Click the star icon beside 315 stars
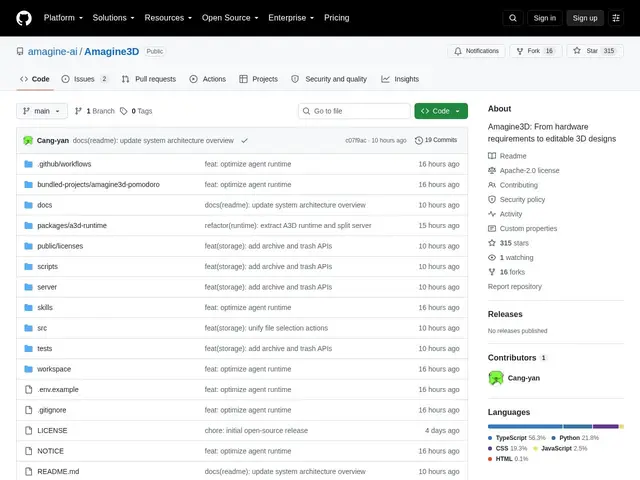The width and height of the screenshot is (640, 480). pyautogui.click(x=492, y=243)
